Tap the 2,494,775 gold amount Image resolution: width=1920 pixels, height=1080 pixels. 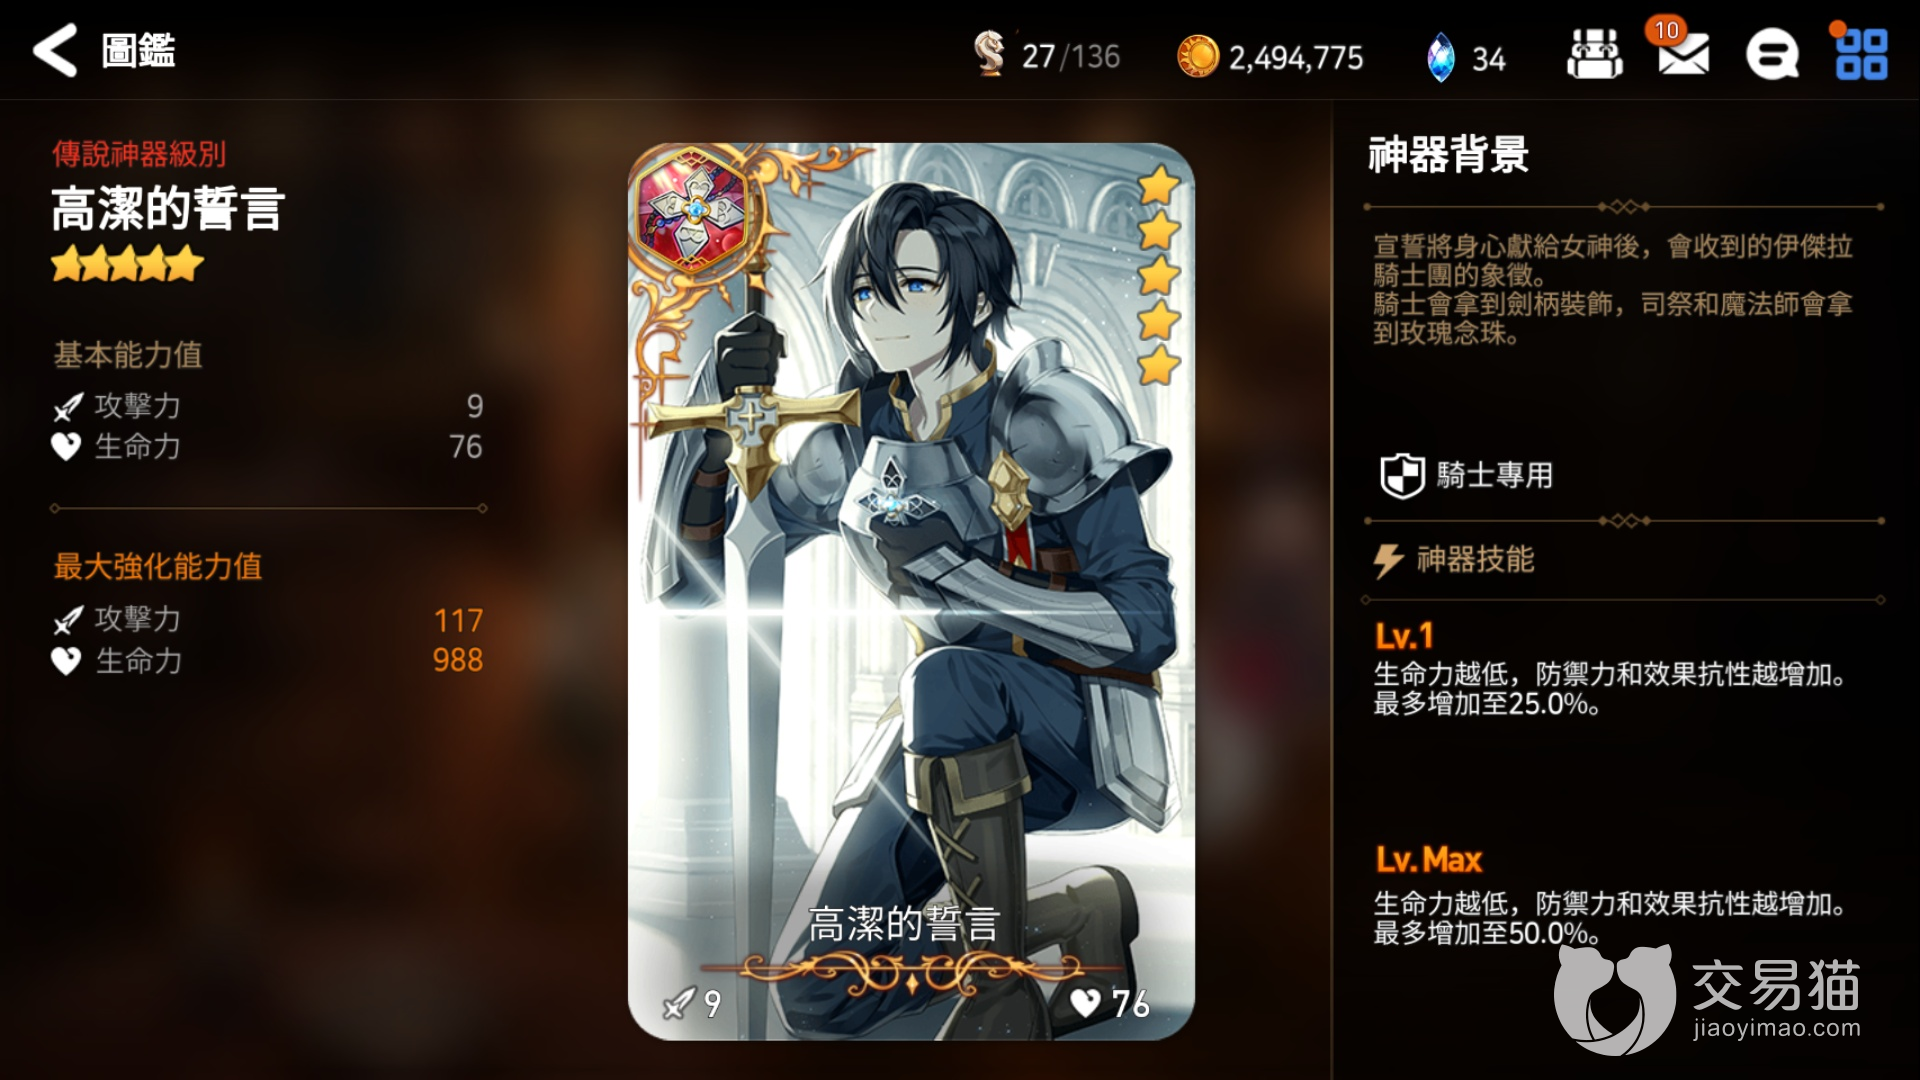pos(1296,58)
